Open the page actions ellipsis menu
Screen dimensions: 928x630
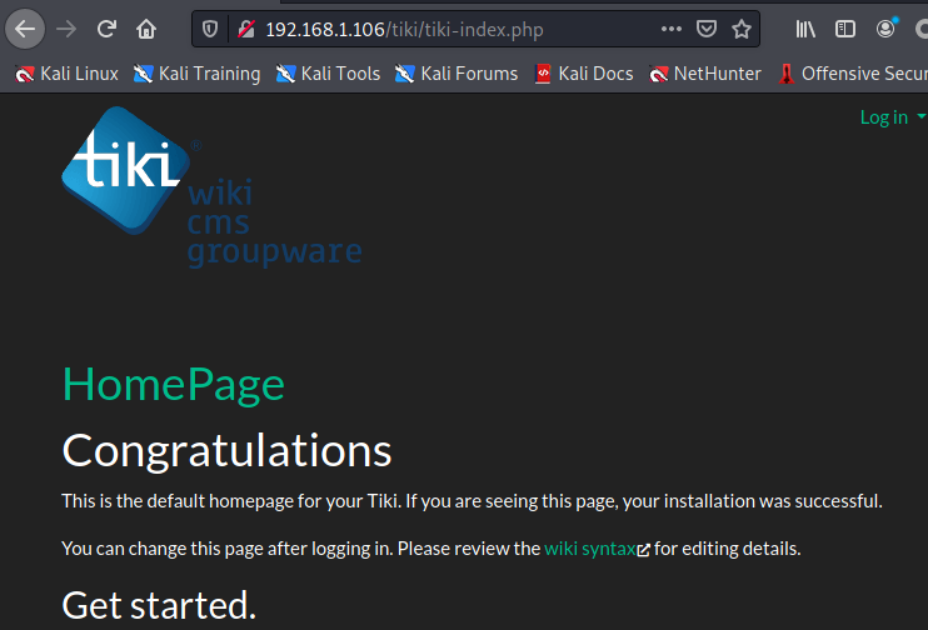tap(671, 29)
